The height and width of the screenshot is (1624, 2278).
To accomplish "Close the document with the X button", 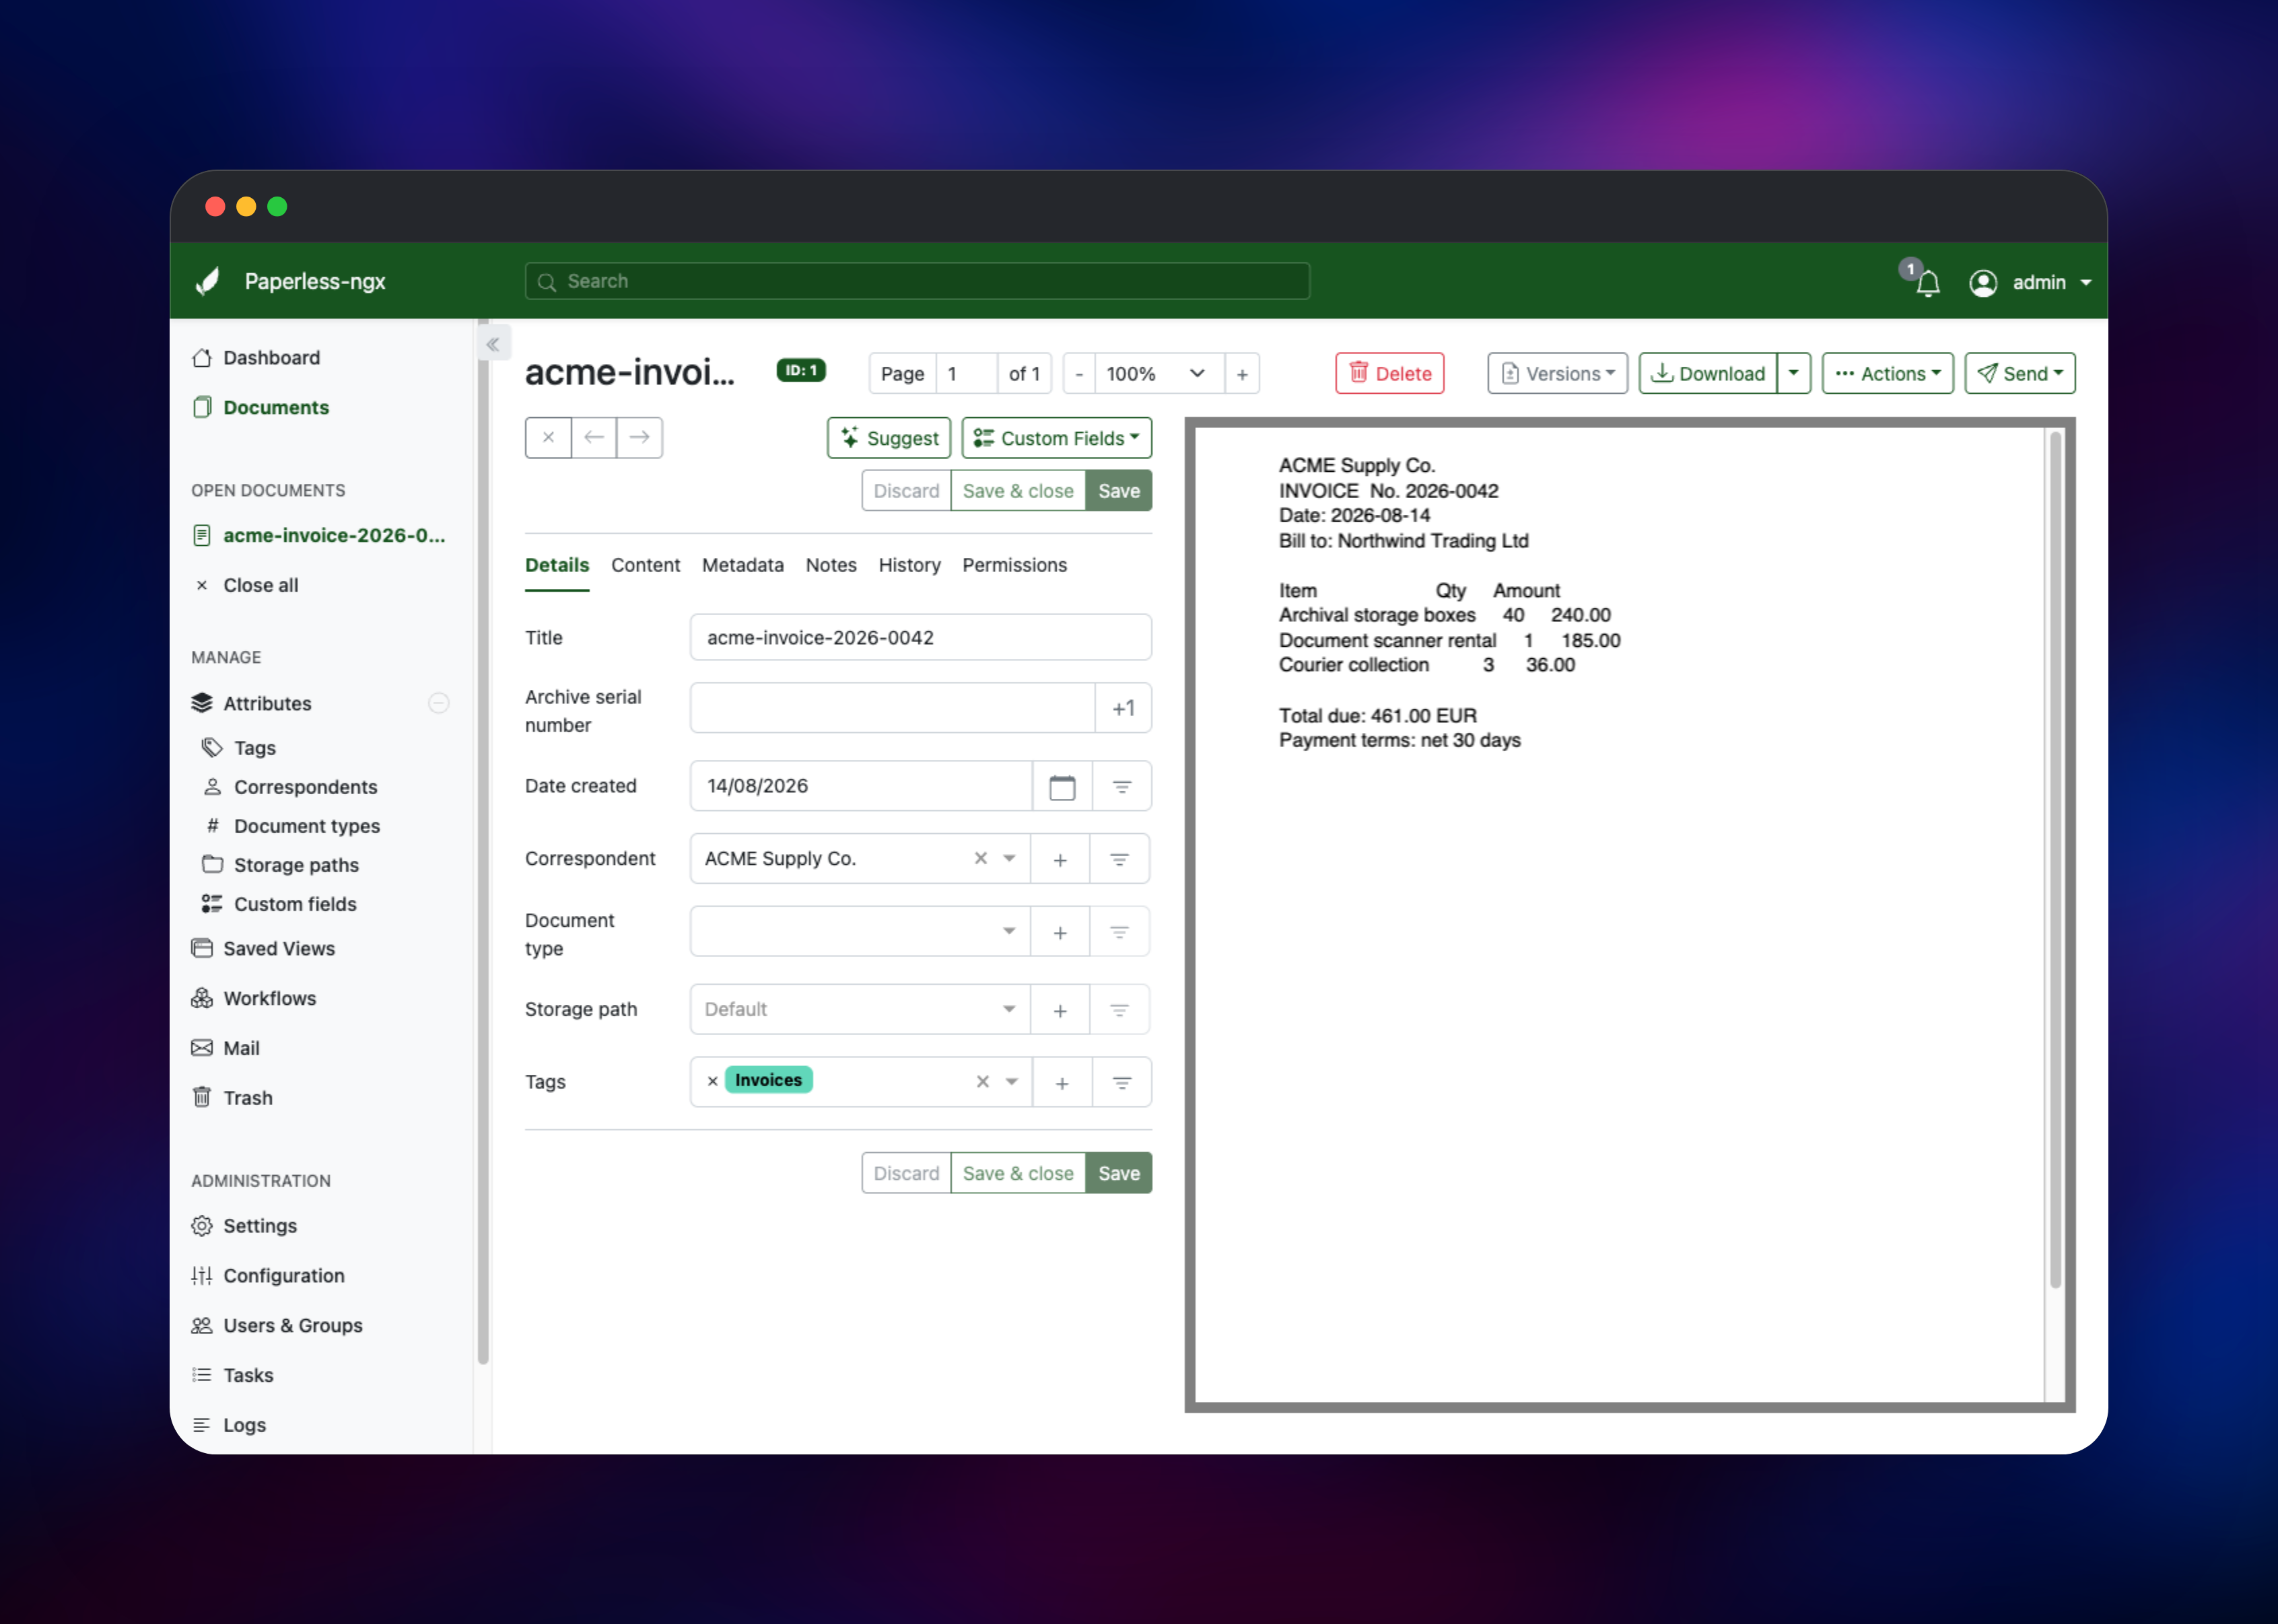I will tap(548, 437).
